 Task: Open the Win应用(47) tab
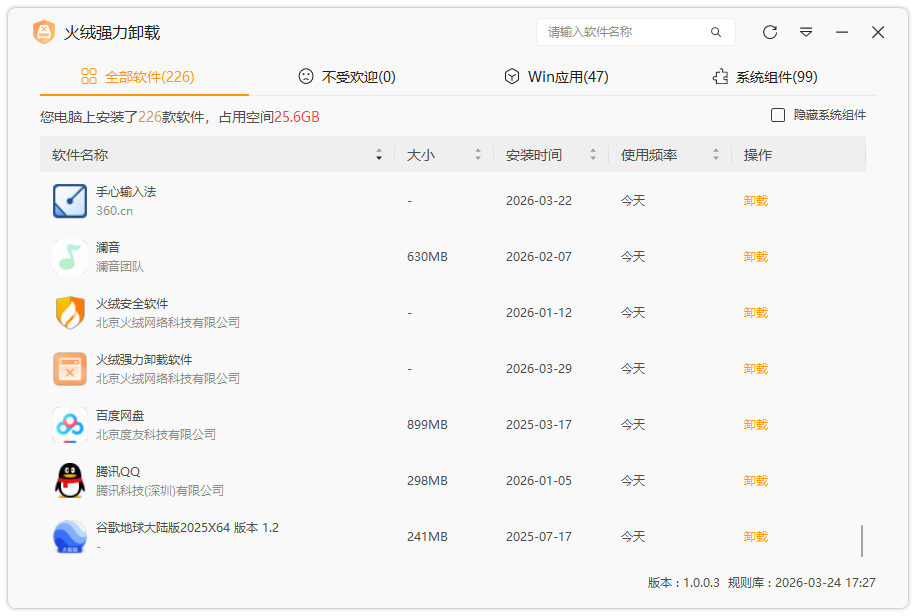556,77
